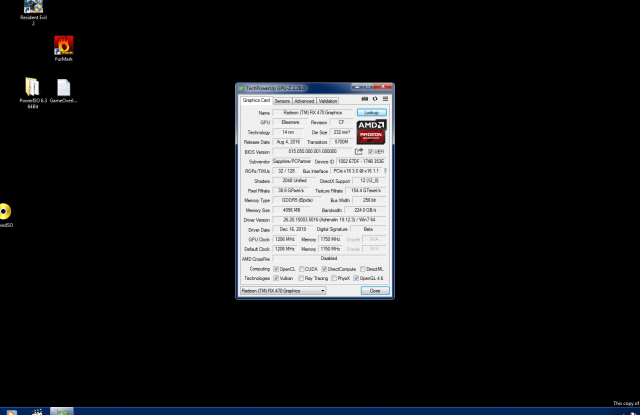
Task: Toggle the Ray Tracing checkbox
Action: click(x=301, y=278)
